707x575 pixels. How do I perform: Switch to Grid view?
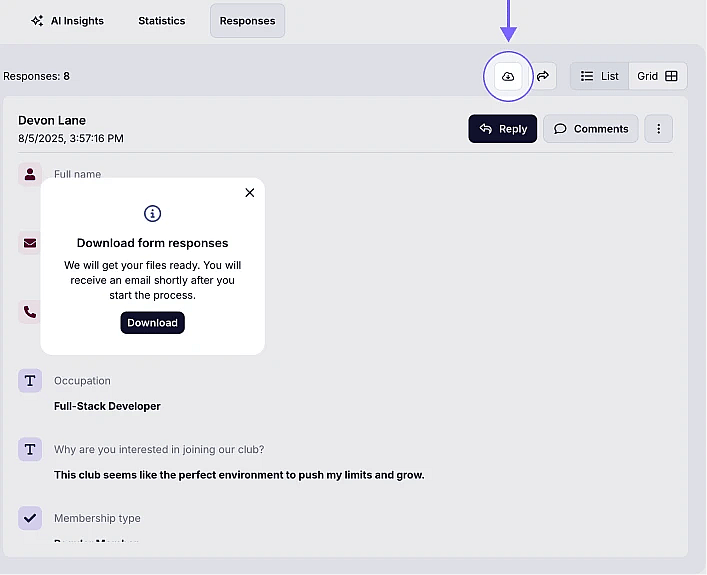pyautogui.click(x=657, y=76)
